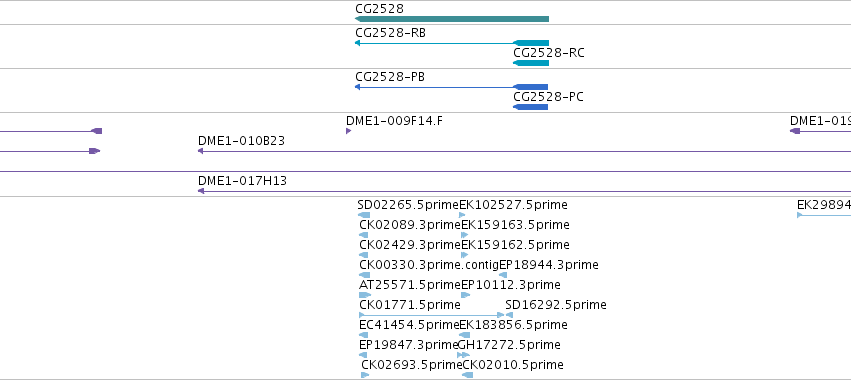Select the GH17272.5prime EST arrows
Image resolution: width=851 pixels, height=380 pixels.
coord(463,355)
